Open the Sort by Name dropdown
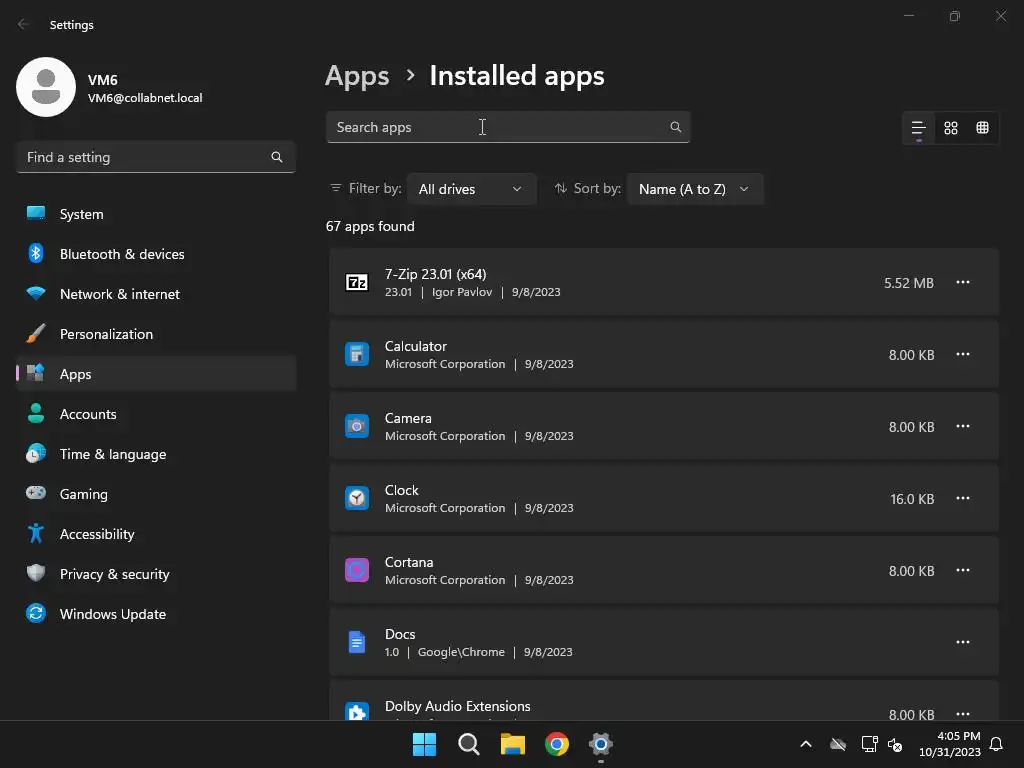Screen dimensions: 1024x768 pyautogui.click(x=694, y=189)
